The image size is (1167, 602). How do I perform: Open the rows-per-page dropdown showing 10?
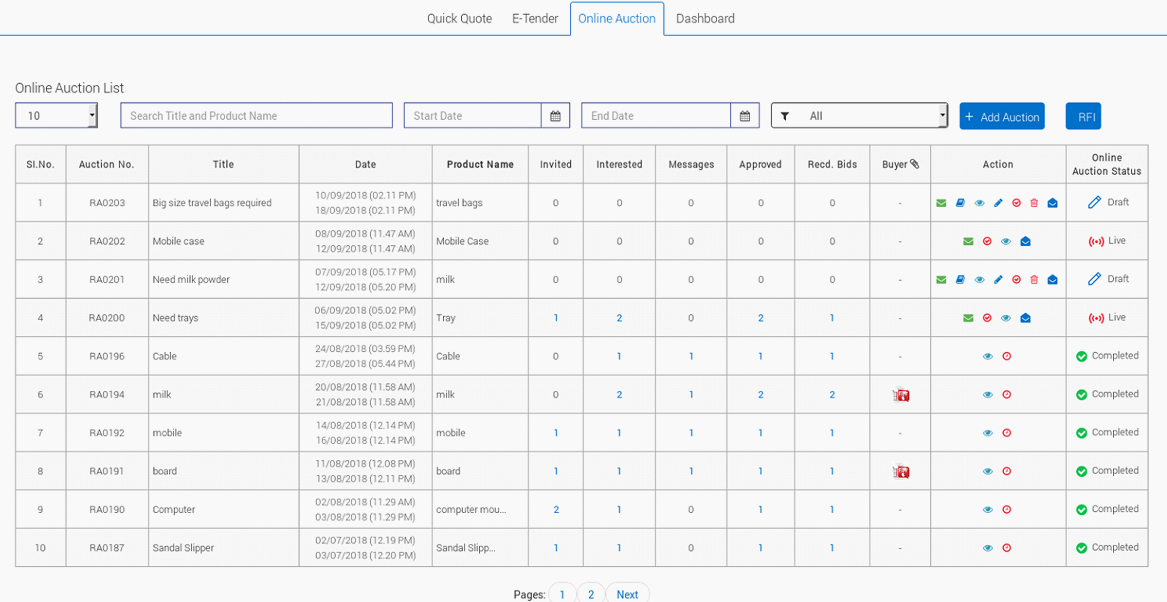[x=57, y=116]
